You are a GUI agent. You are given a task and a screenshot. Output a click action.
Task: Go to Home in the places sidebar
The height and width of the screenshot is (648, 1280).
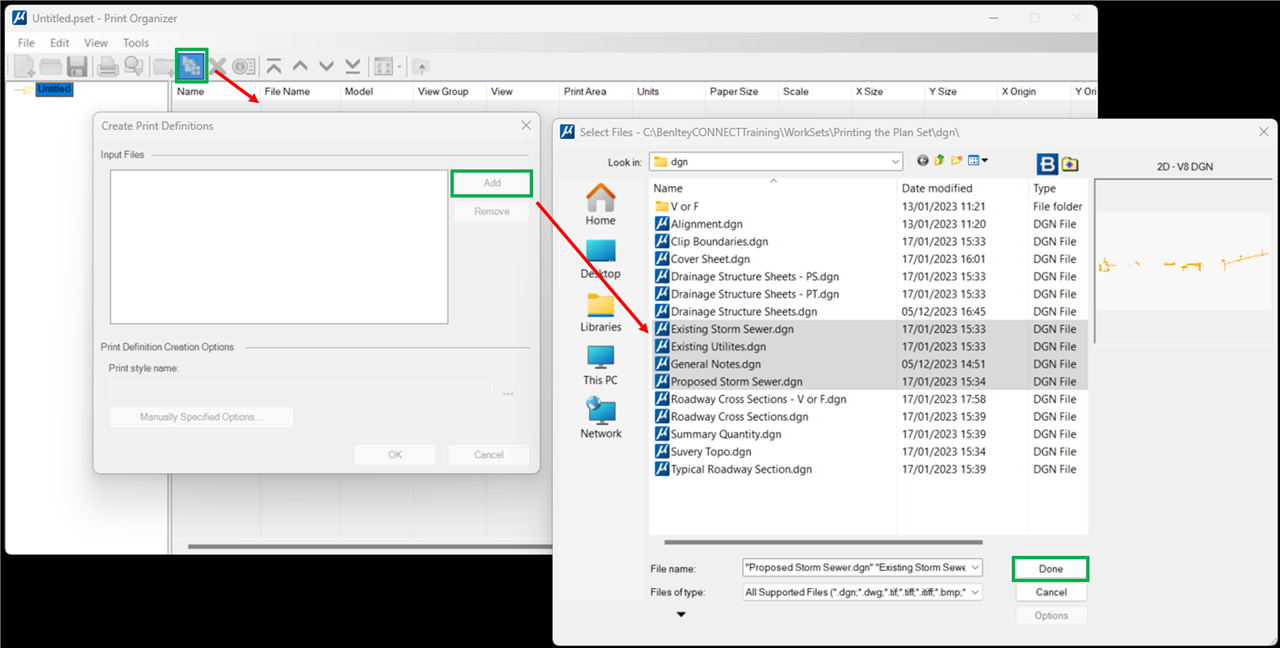600,204
